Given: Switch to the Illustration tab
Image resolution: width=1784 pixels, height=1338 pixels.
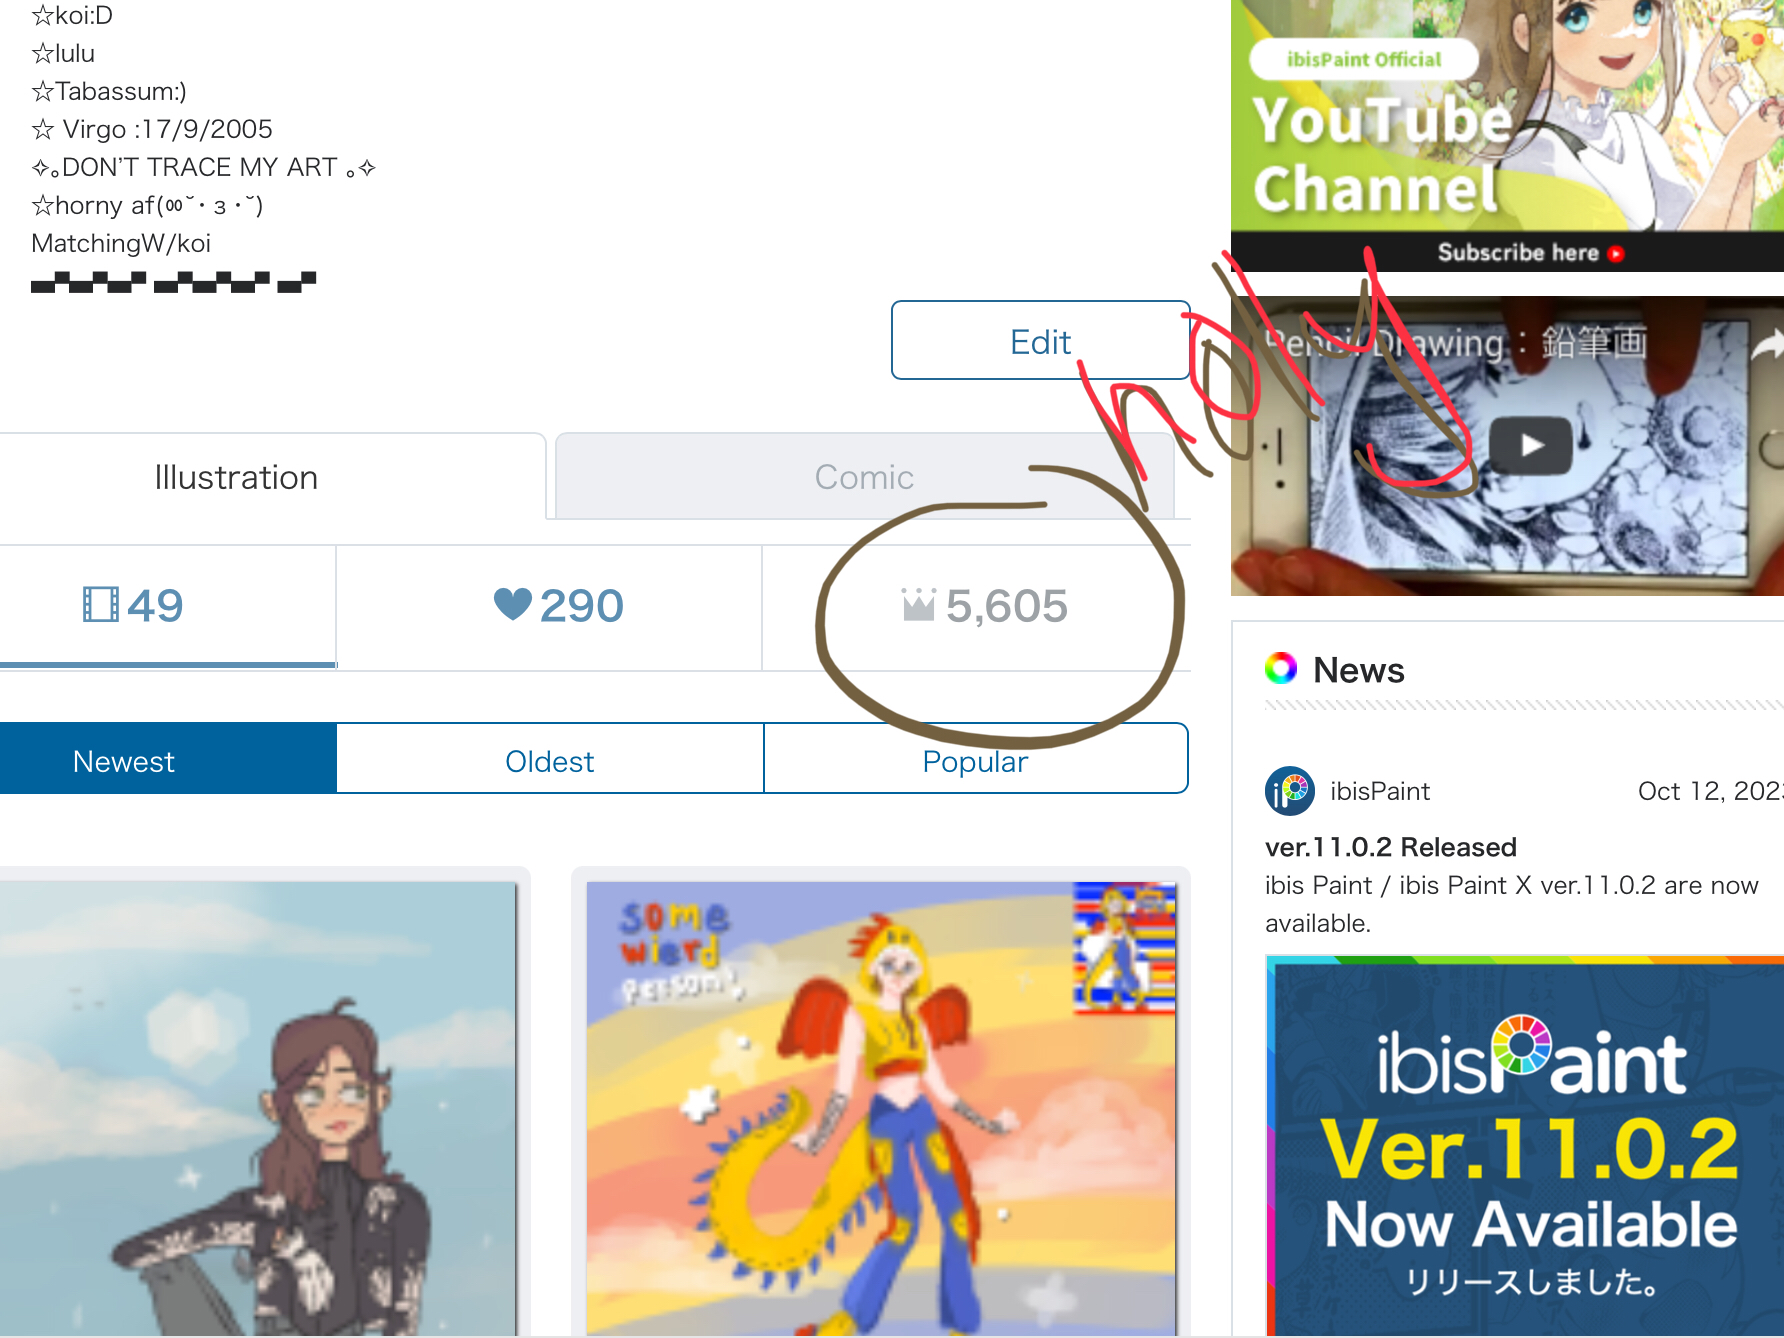Looking at the screenshot, I should point(237,477).
